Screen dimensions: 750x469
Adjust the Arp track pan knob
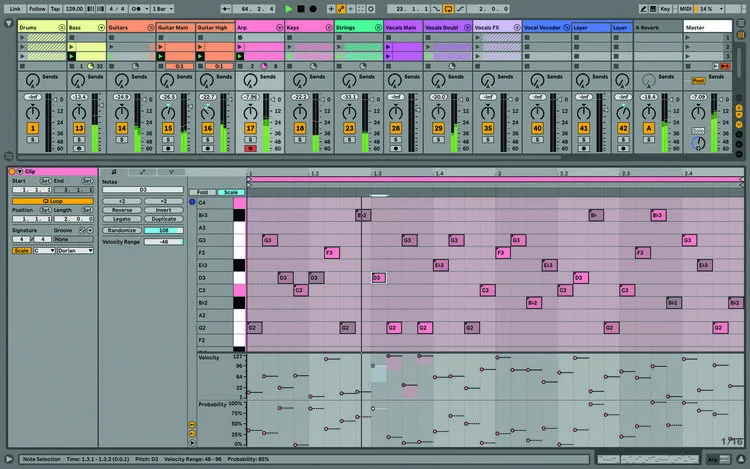(250, 113)
